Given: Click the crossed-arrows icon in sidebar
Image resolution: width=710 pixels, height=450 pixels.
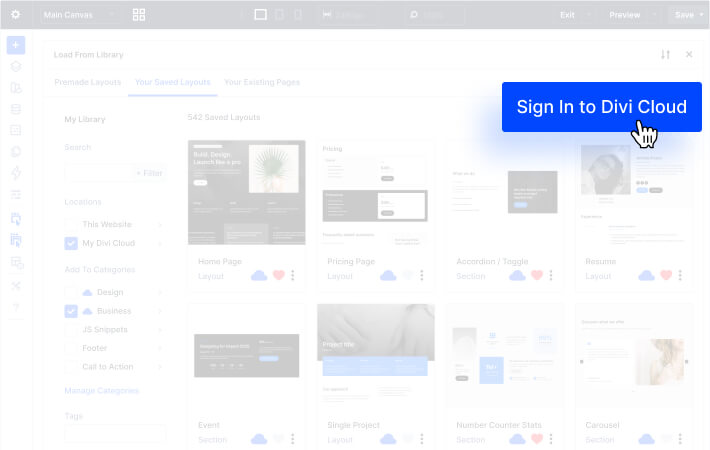Looking at the screenshot, I should [16, 285].
